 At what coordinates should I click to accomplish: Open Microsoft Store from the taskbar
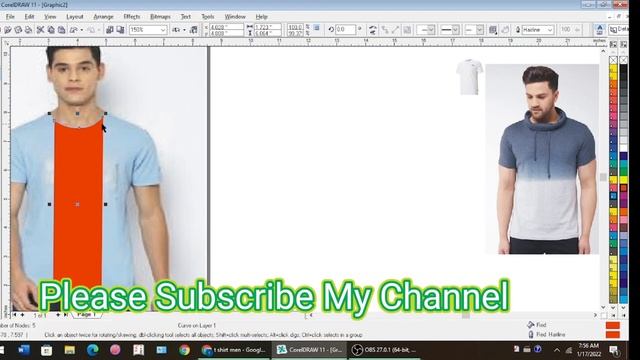(x=47, y=350)
